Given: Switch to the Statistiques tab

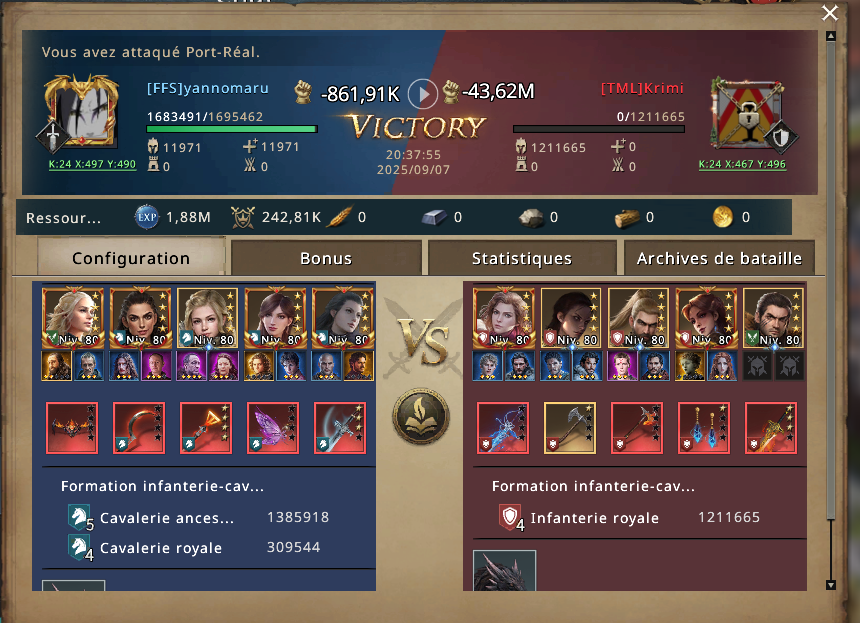Looking at the screenshot, I should (522, 258).
